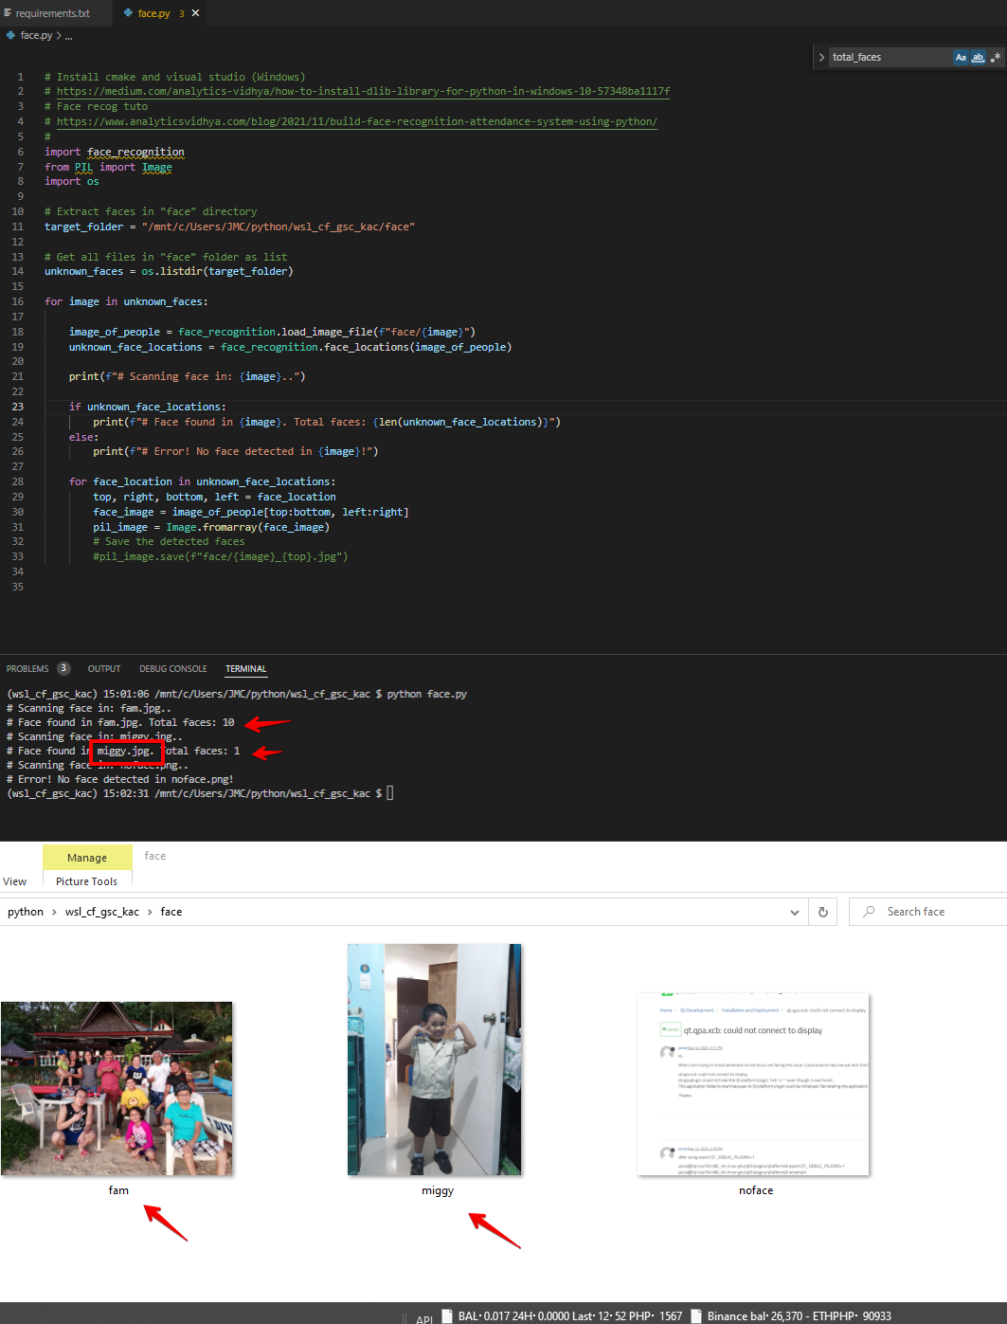Click line number 23 in gutter
1007x1324 pixels.
tap(18, 407)
